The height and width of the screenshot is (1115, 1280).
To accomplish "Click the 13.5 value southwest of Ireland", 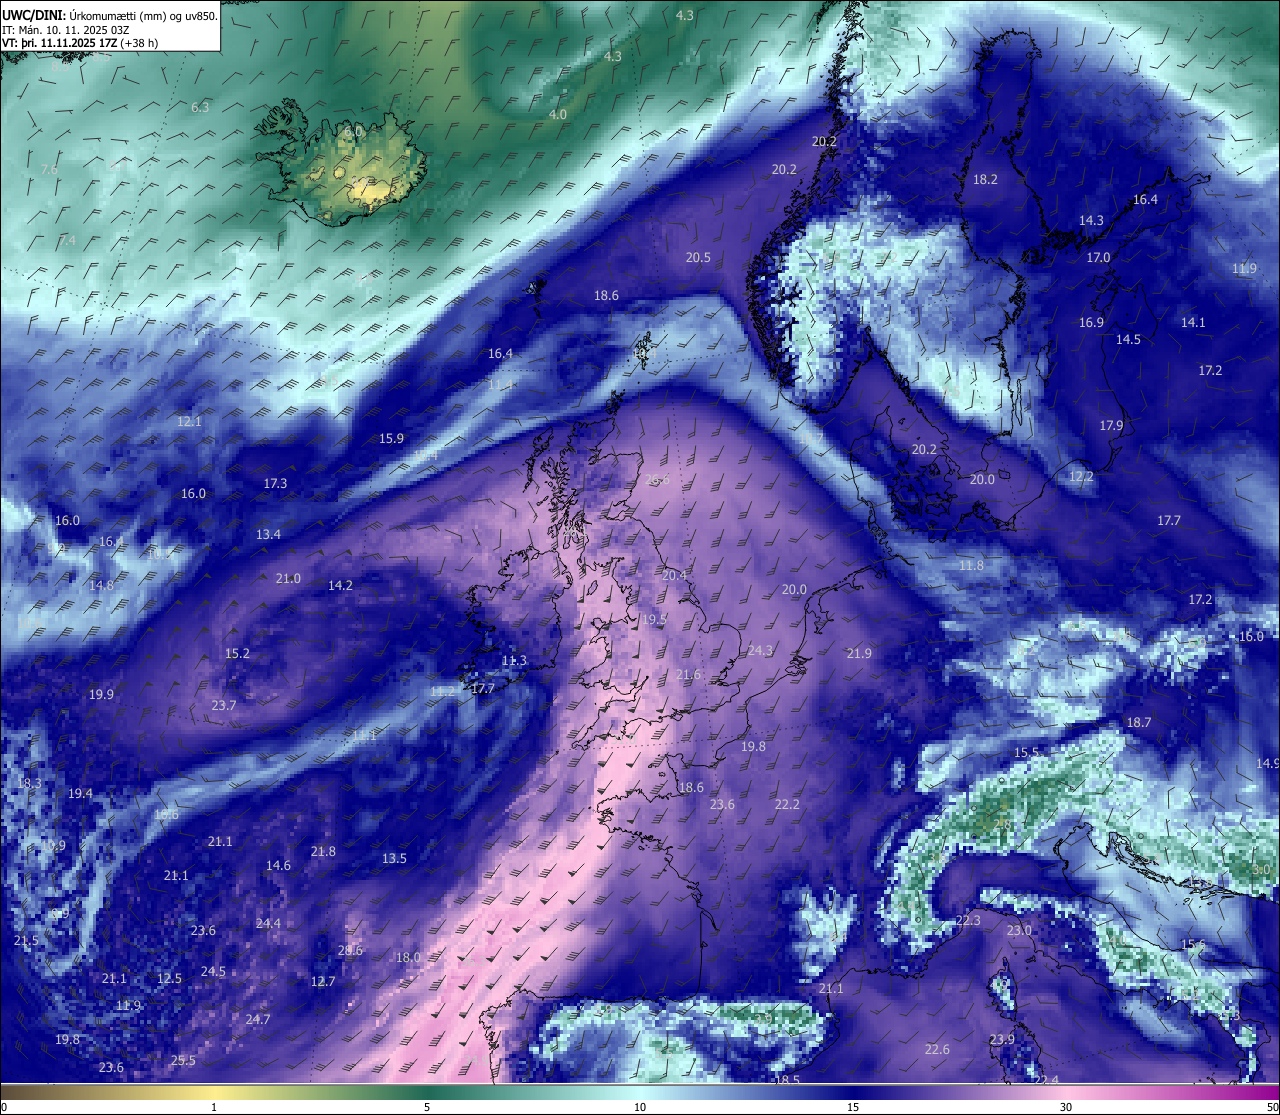I will point(394,859).
